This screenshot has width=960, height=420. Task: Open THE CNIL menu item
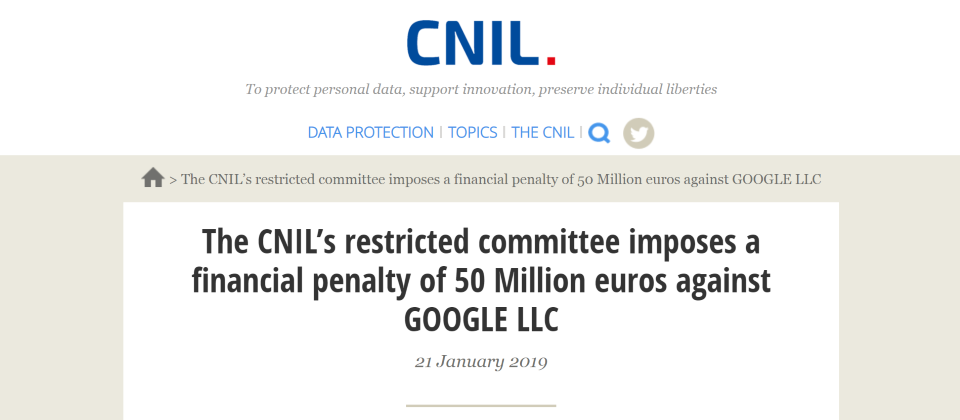(542, 133)
